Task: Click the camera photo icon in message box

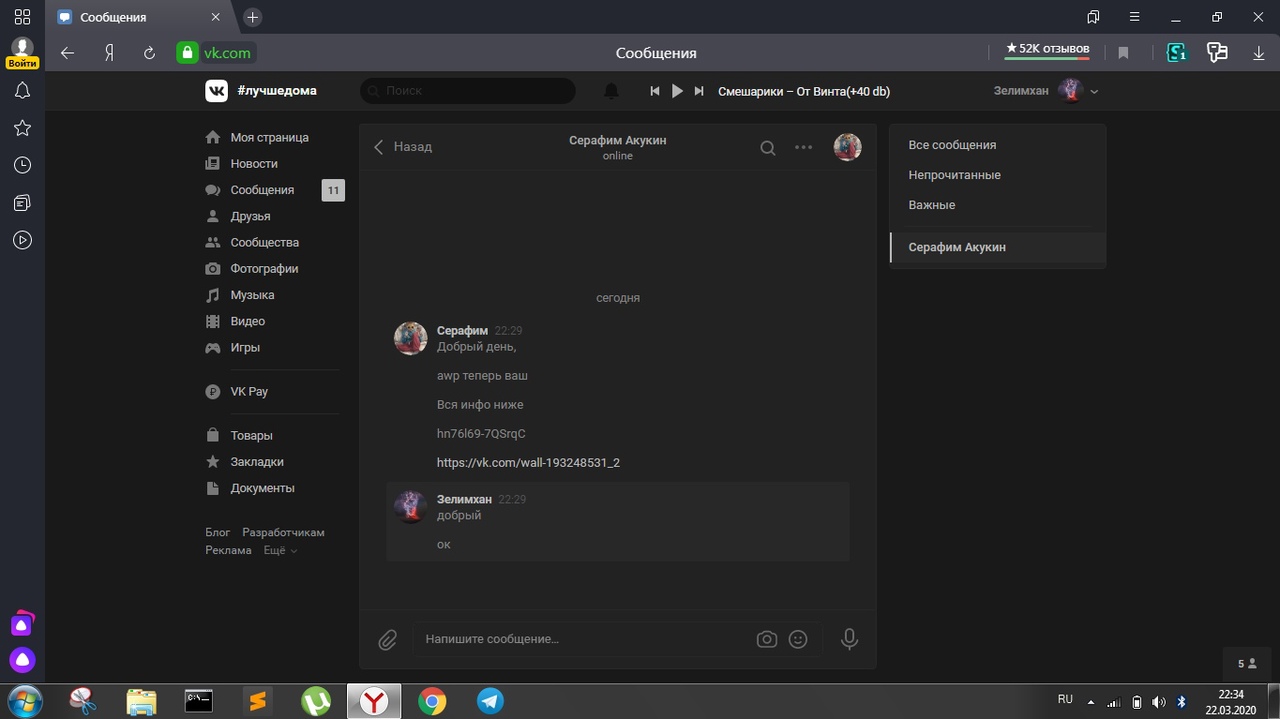Action: pos(767,639)
